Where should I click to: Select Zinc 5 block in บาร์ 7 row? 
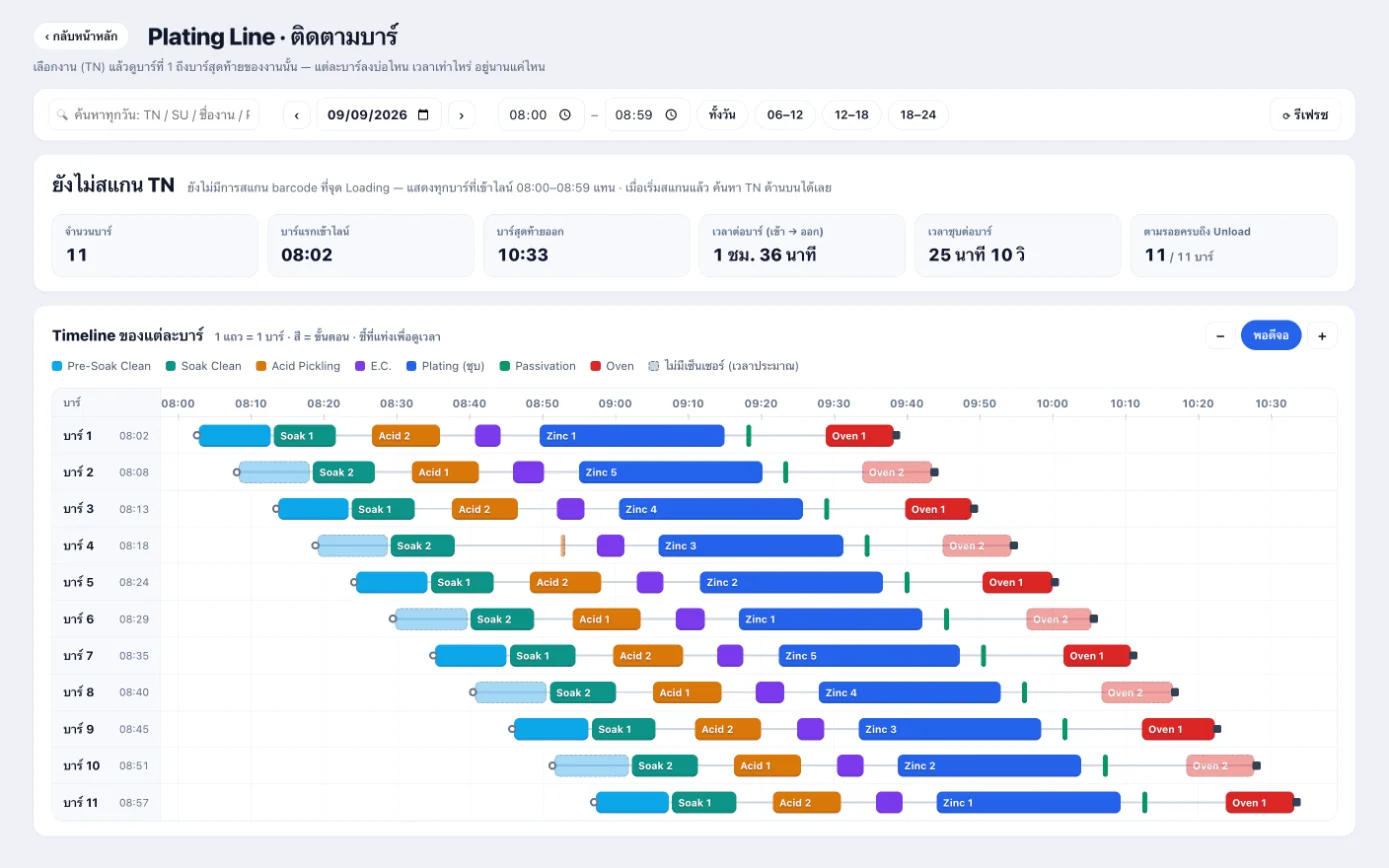point(869,656)
